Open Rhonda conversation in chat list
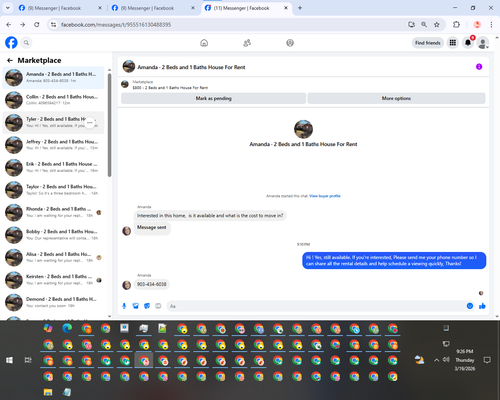This screenshot has height=400, width=500. 53,212
